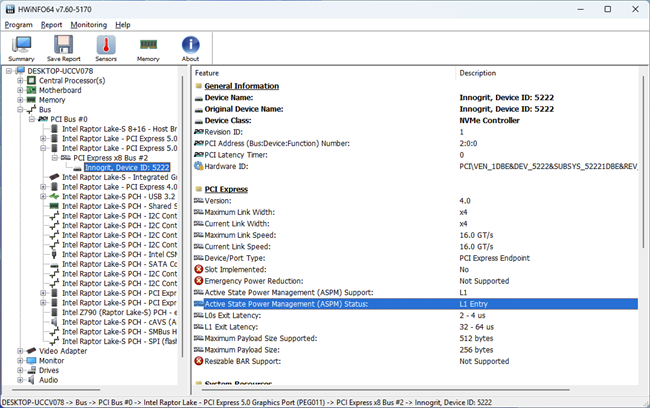Expand the Video Adapter node
650x408 pixels.
(x=20, y=351)
